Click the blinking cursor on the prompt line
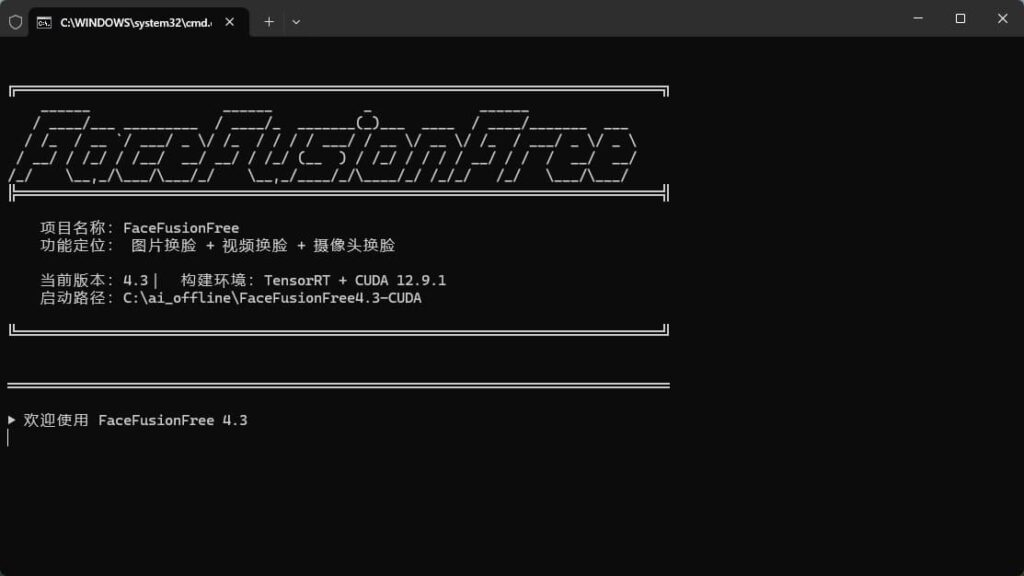This screenshot has width=1024, height=576. coord(8,438)
